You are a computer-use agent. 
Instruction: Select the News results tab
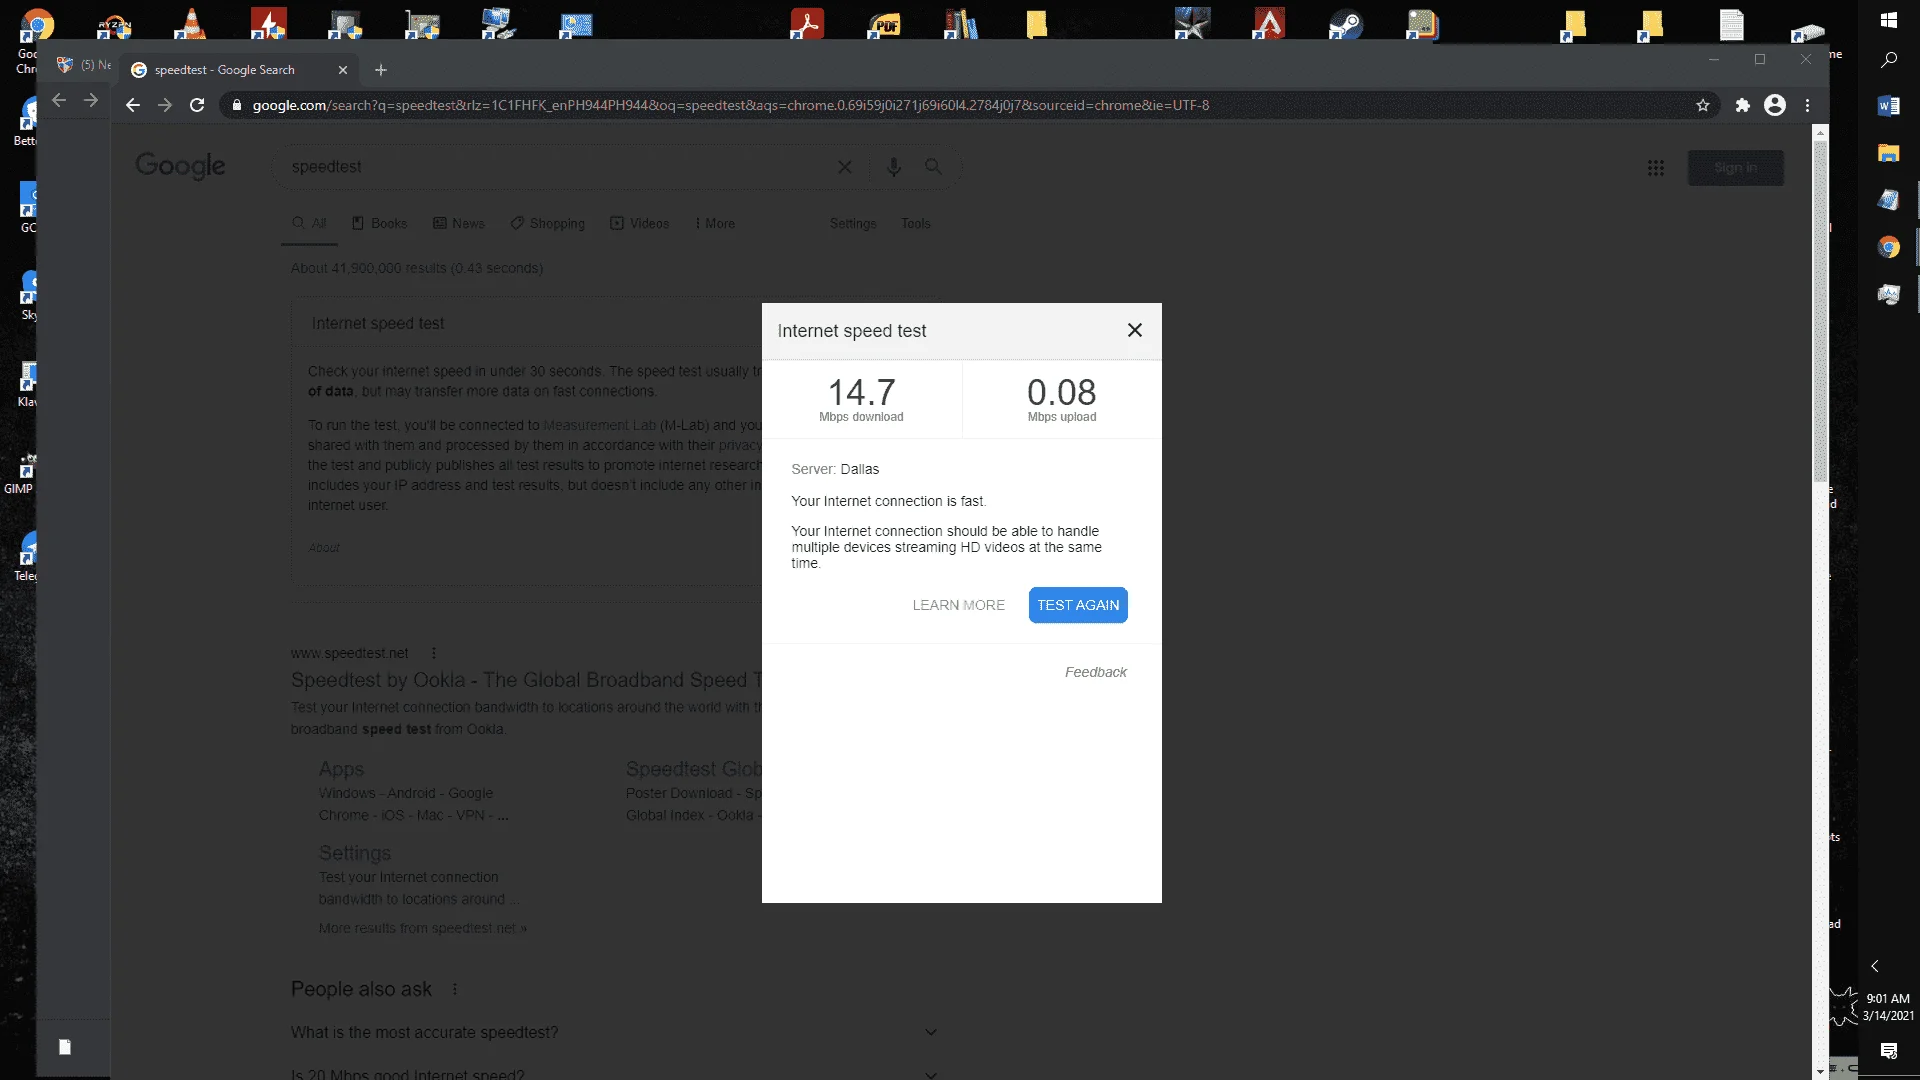[459, 223]
